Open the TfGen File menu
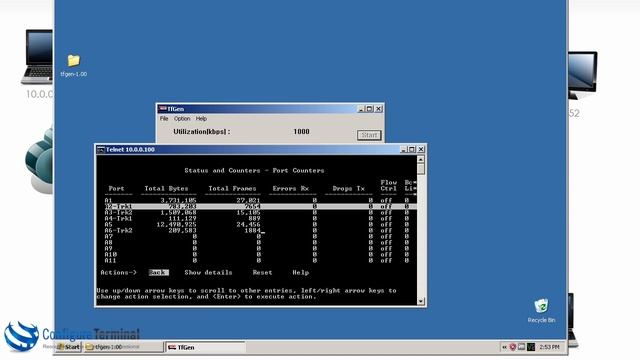This screenshot has height=360, width=640. [164, 119]
